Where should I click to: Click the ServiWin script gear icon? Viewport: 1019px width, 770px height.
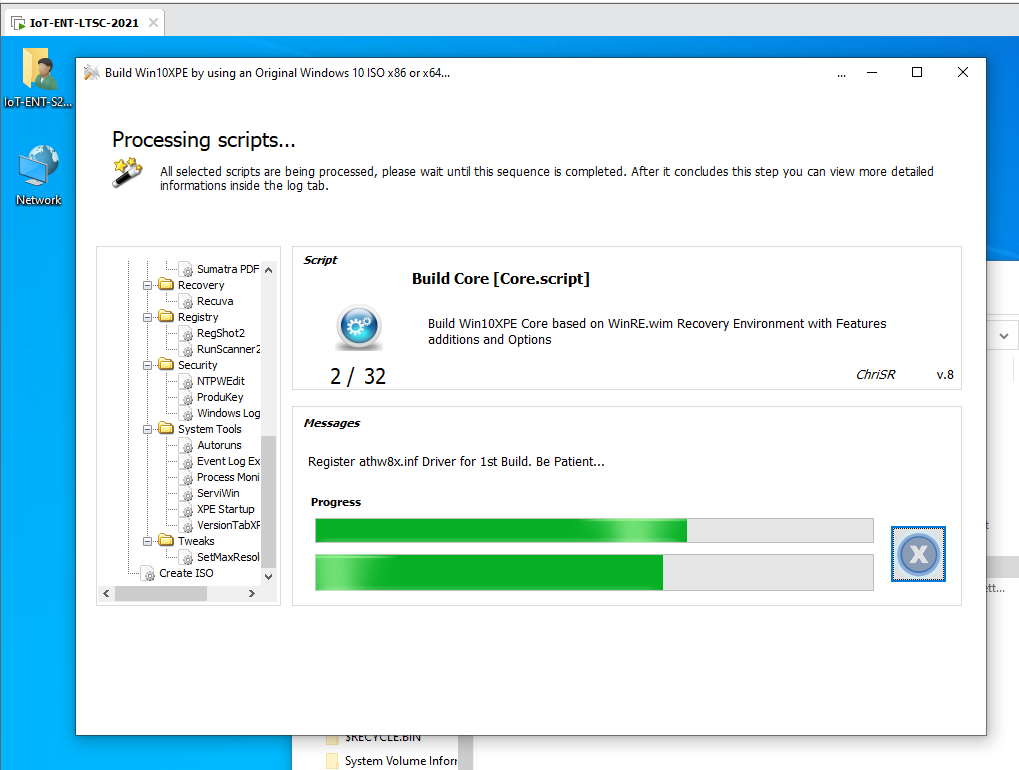pyautogui.click(x=187, y=494)
